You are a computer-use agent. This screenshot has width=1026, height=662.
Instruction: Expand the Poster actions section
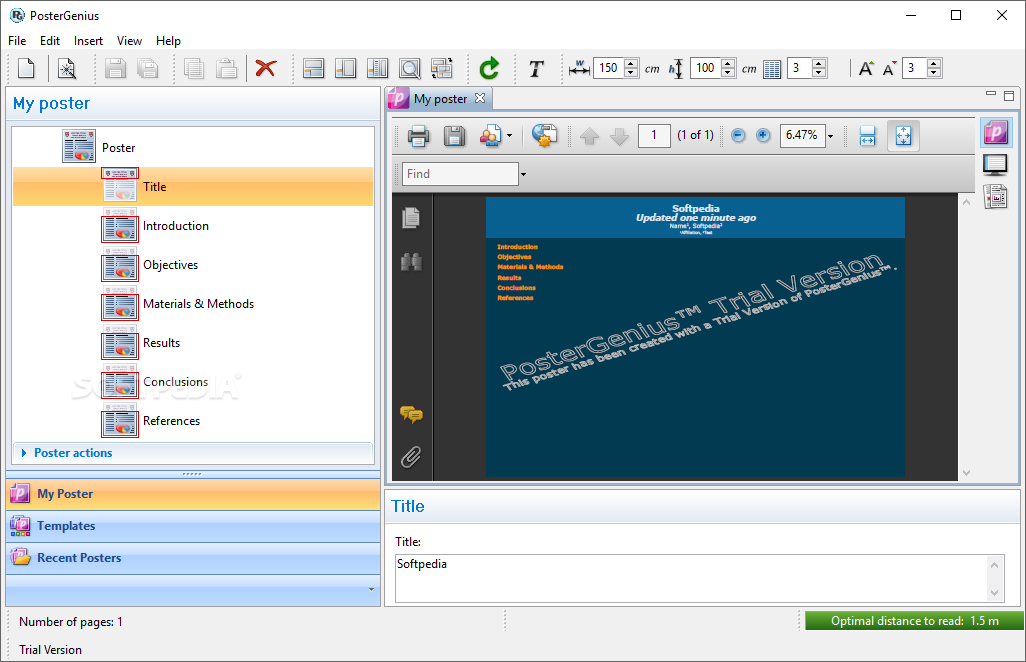point(192,453)
